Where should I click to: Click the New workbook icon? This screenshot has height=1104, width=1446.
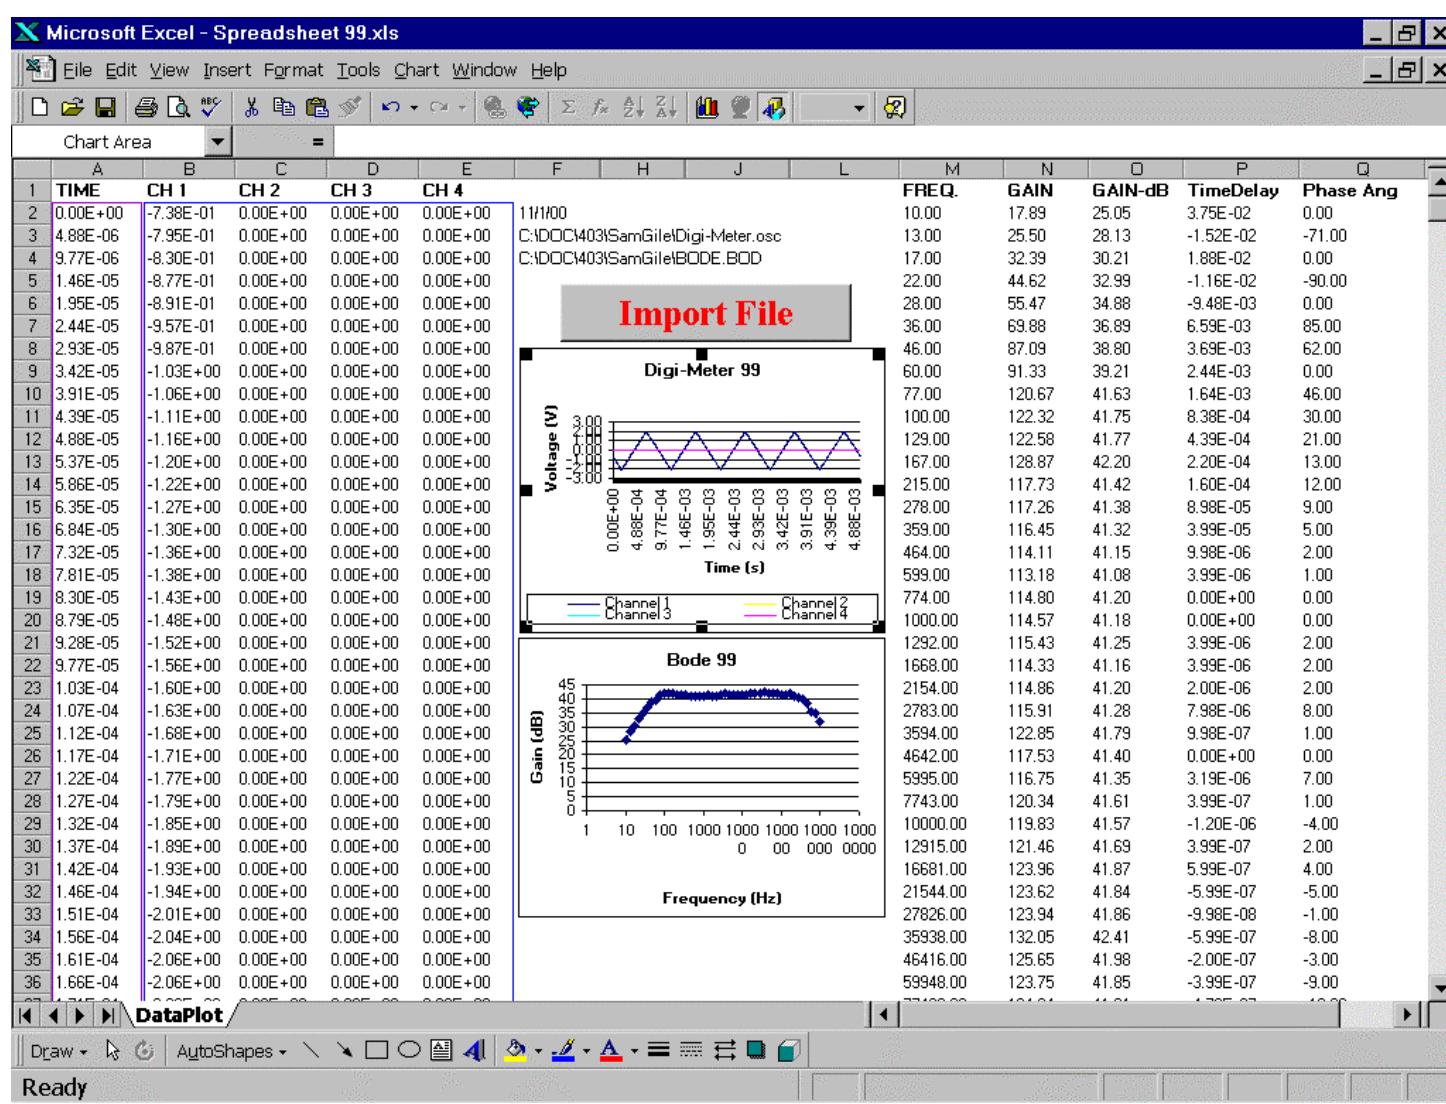pyautogui.click(x=40, y=105)
